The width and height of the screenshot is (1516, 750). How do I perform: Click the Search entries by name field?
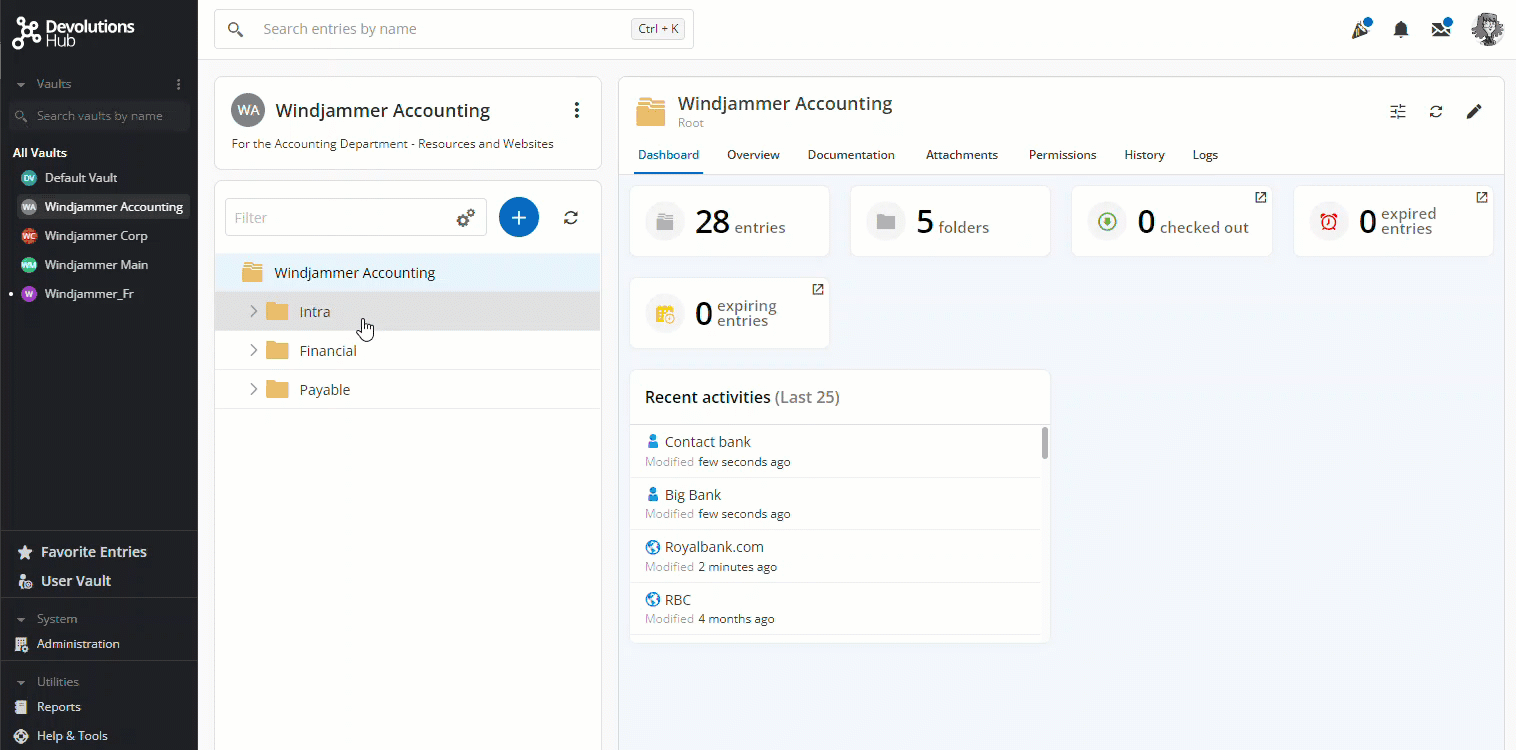click(x=454, y=29)
